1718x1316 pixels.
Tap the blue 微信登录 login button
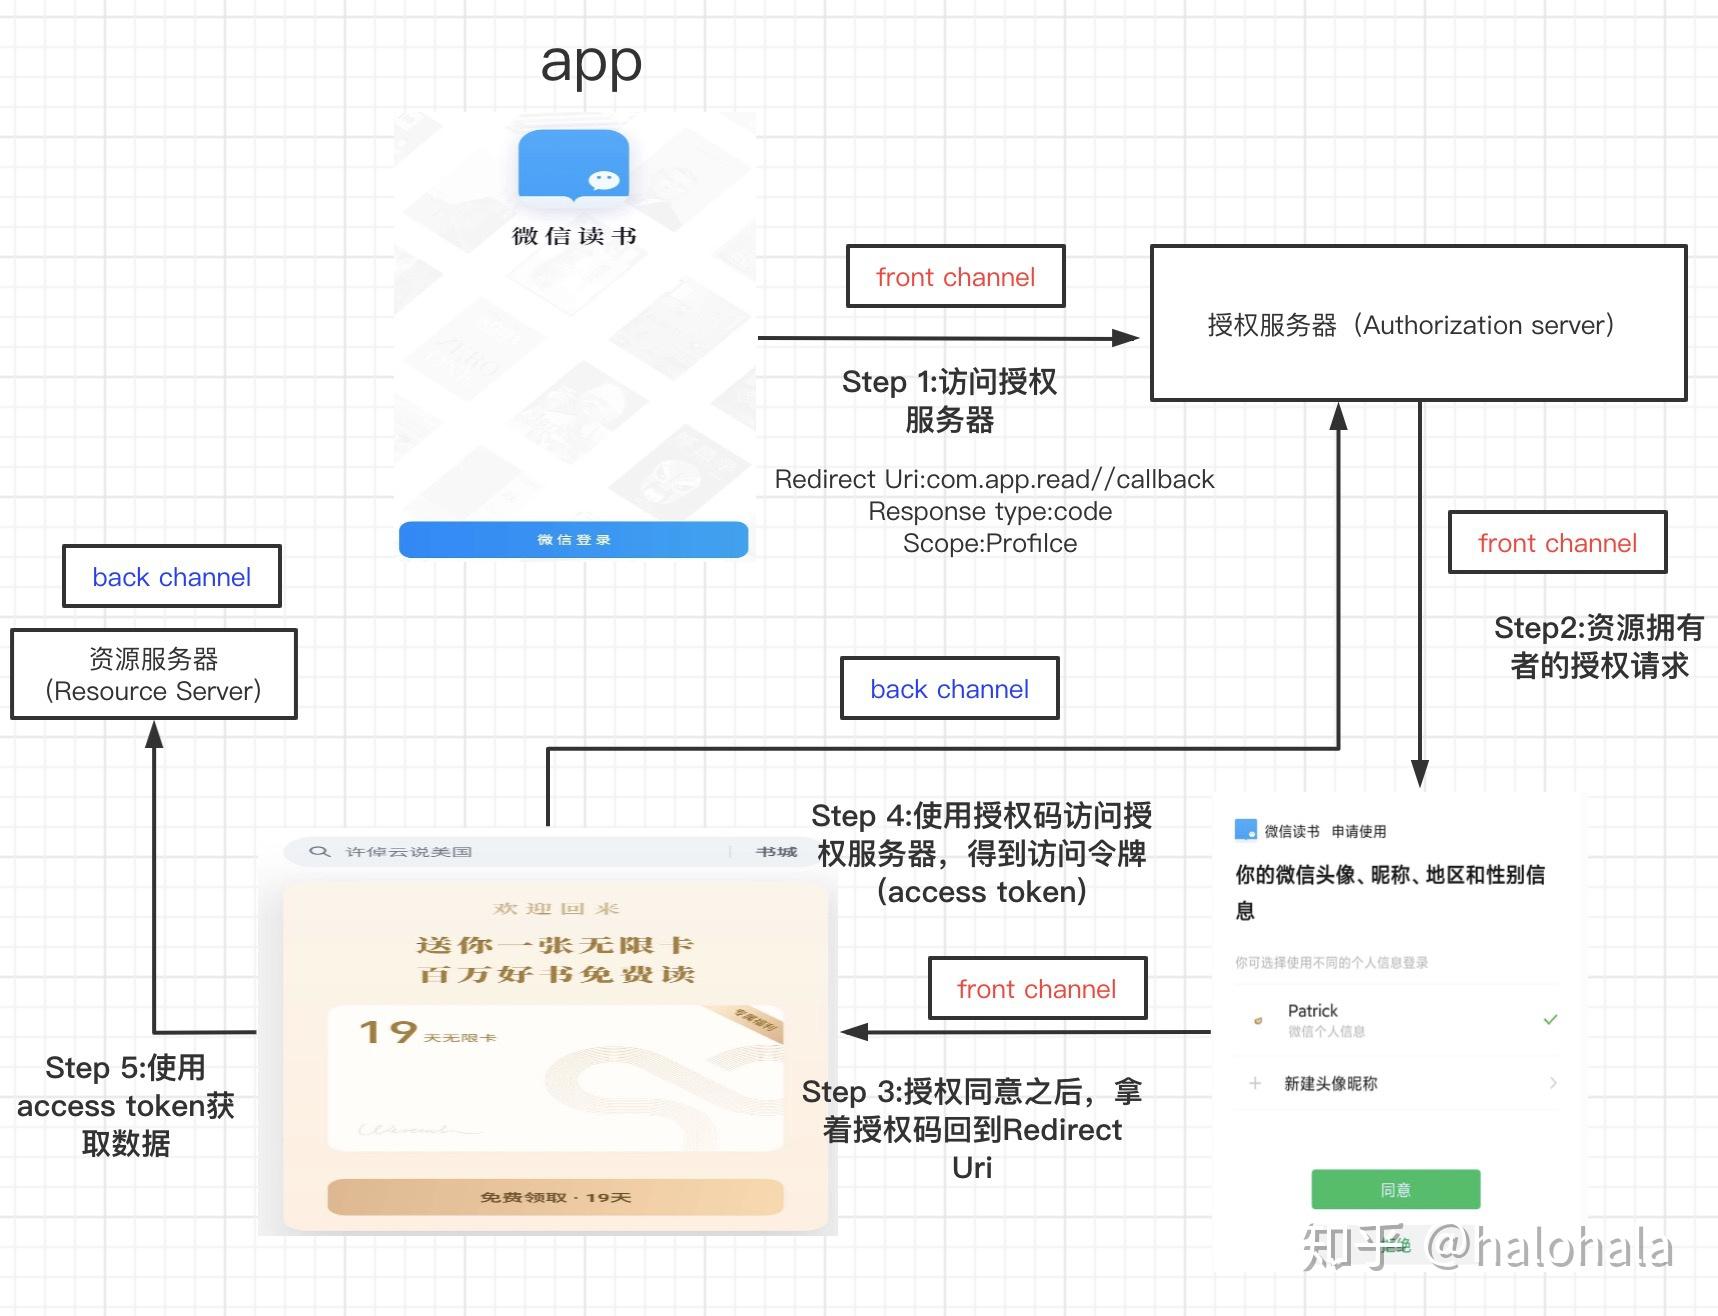click(573, 539)
